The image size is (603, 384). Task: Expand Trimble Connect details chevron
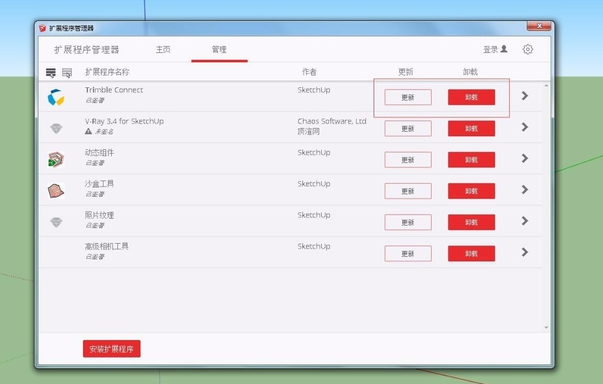525,96
